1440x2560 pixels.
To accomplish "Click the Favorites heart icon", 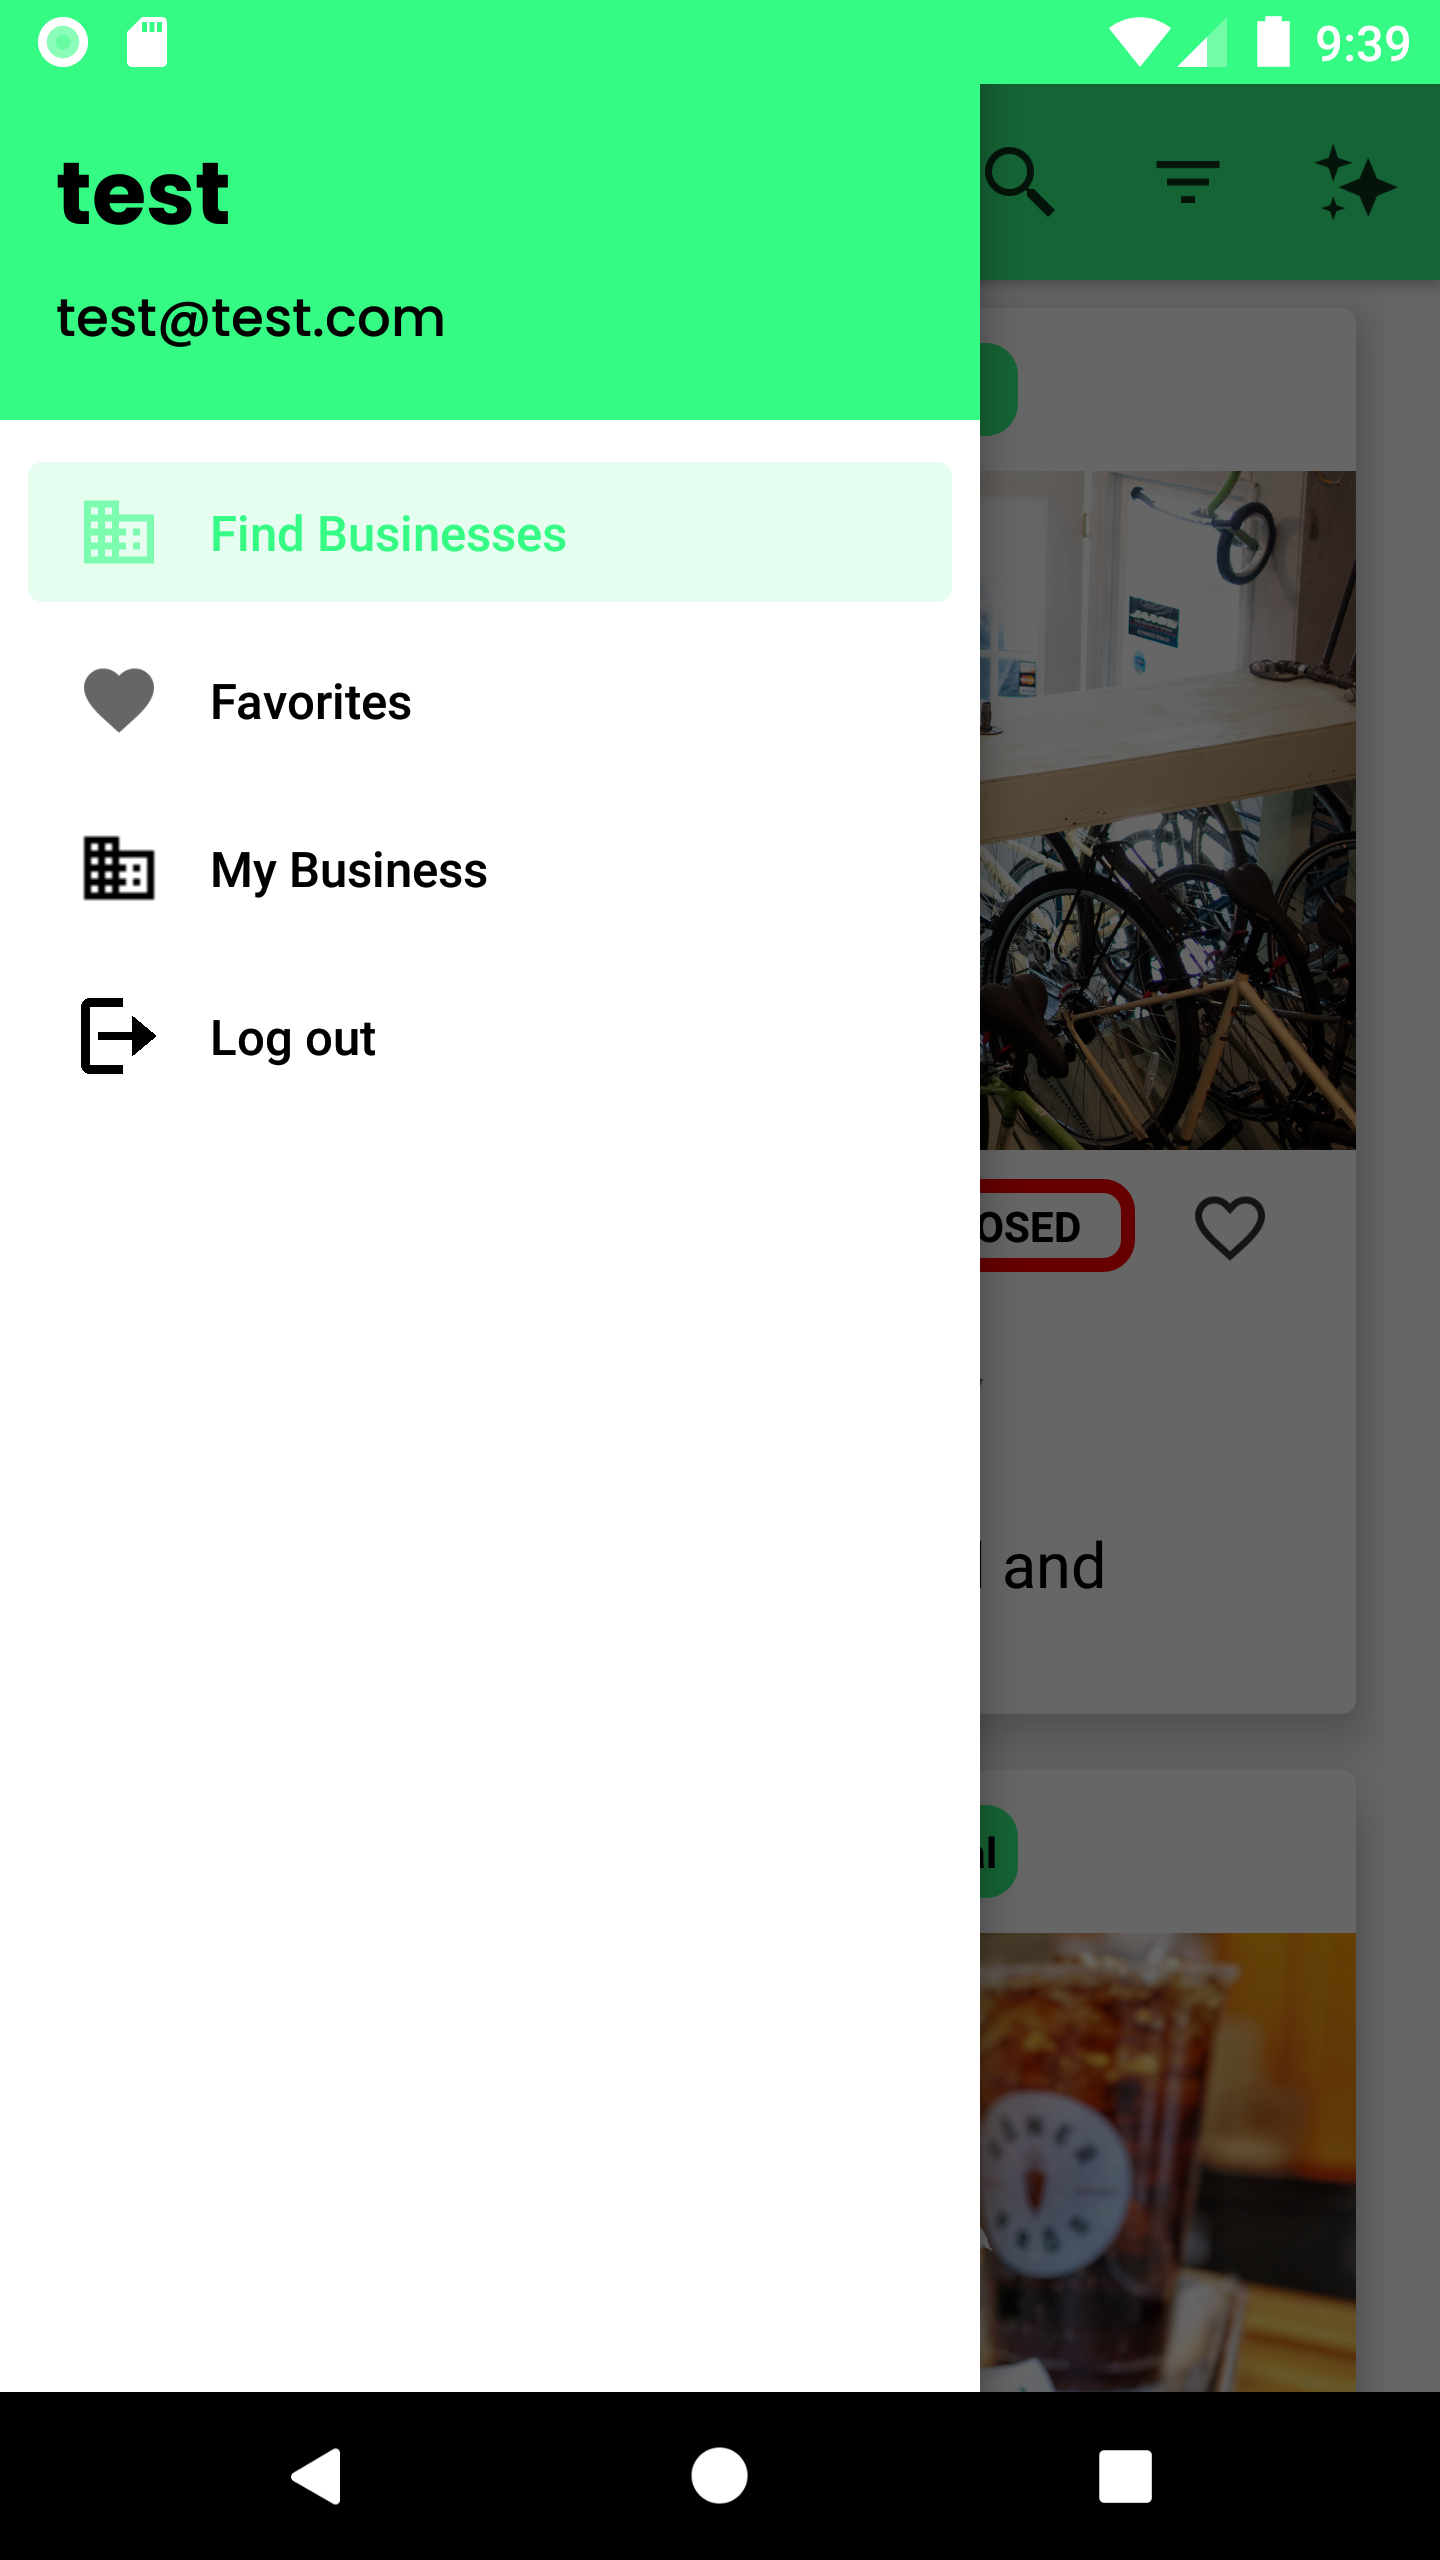I will (x=119, y=700).
